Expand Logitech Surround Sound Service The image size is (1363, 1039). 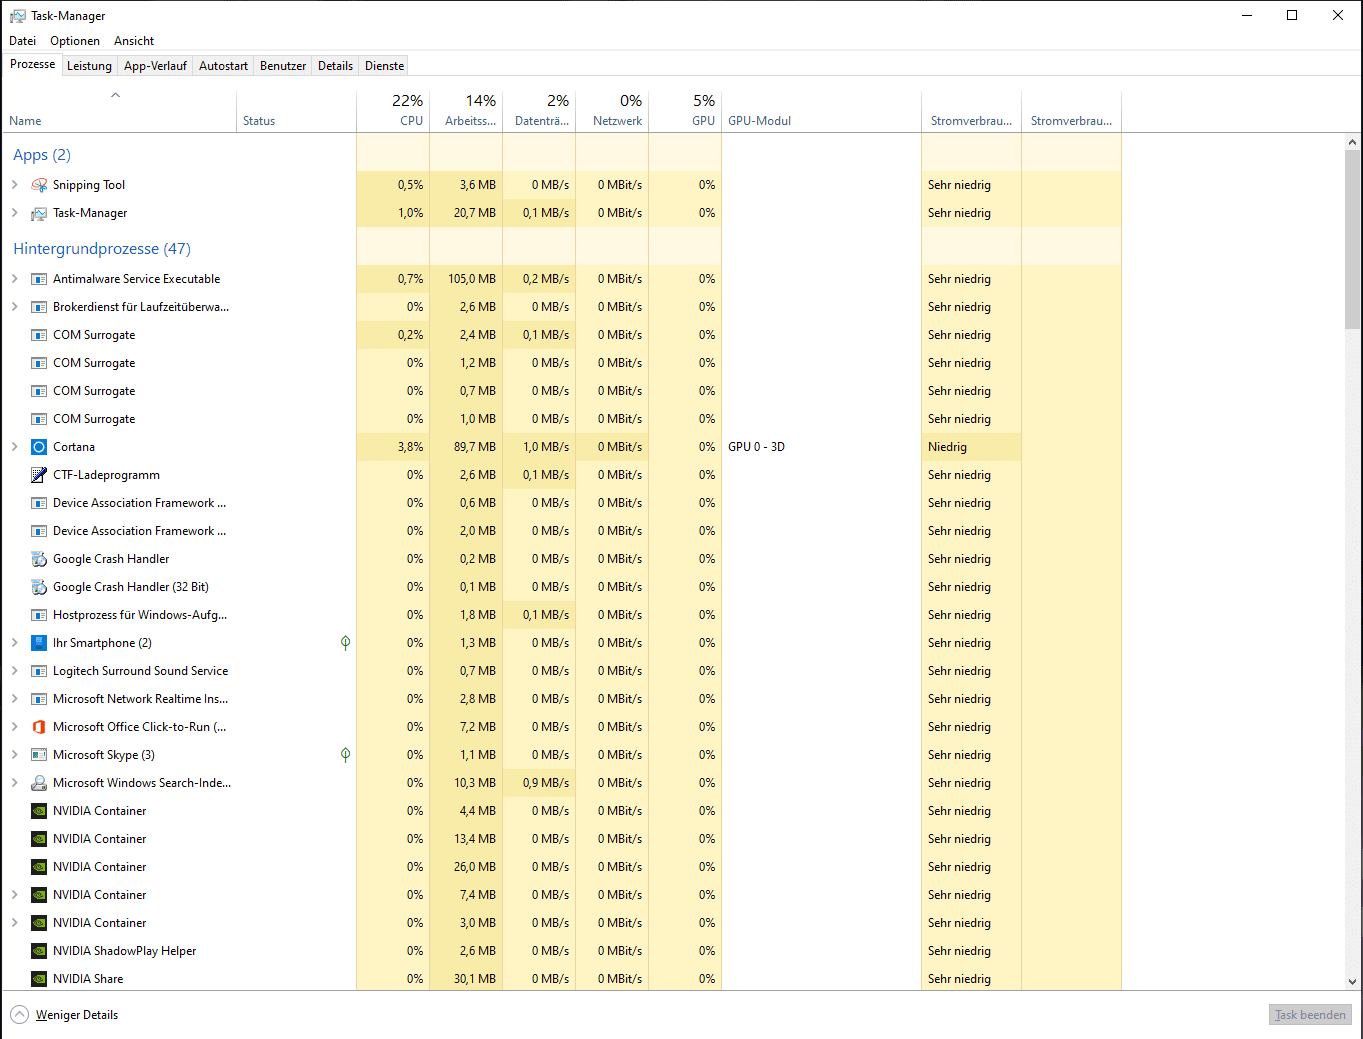(14, 671)
